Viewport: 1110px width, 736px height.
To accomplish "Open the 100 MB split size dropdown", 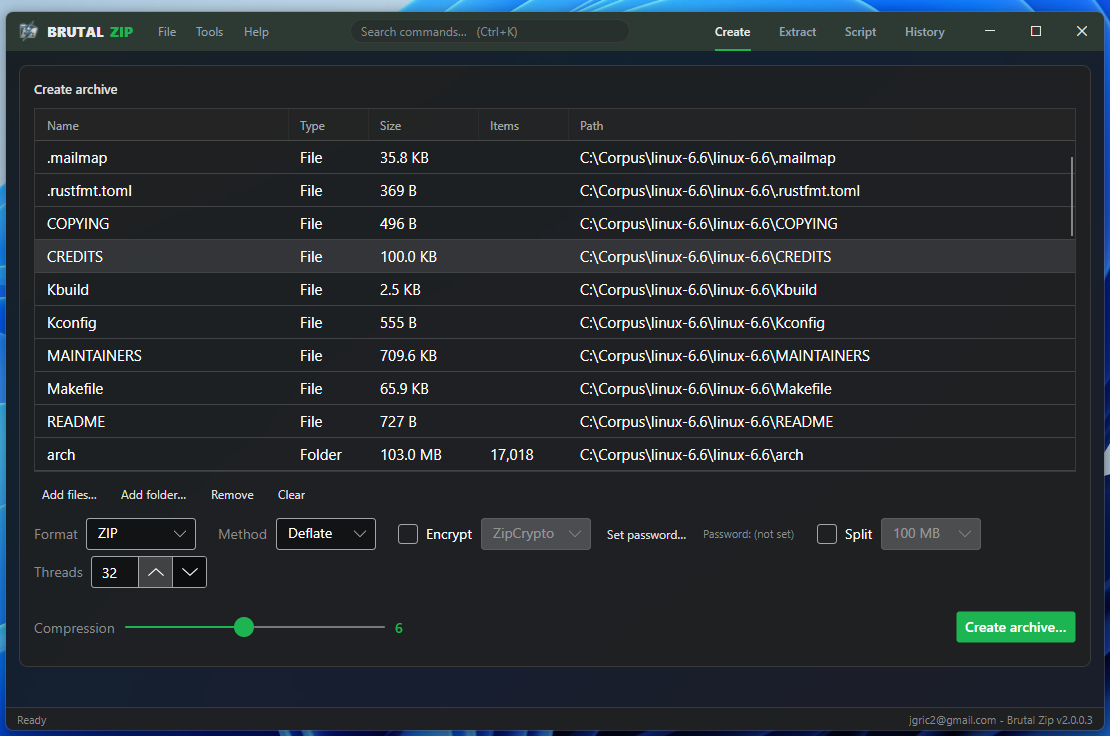I will pyautogui.click(x=931, y=534).
